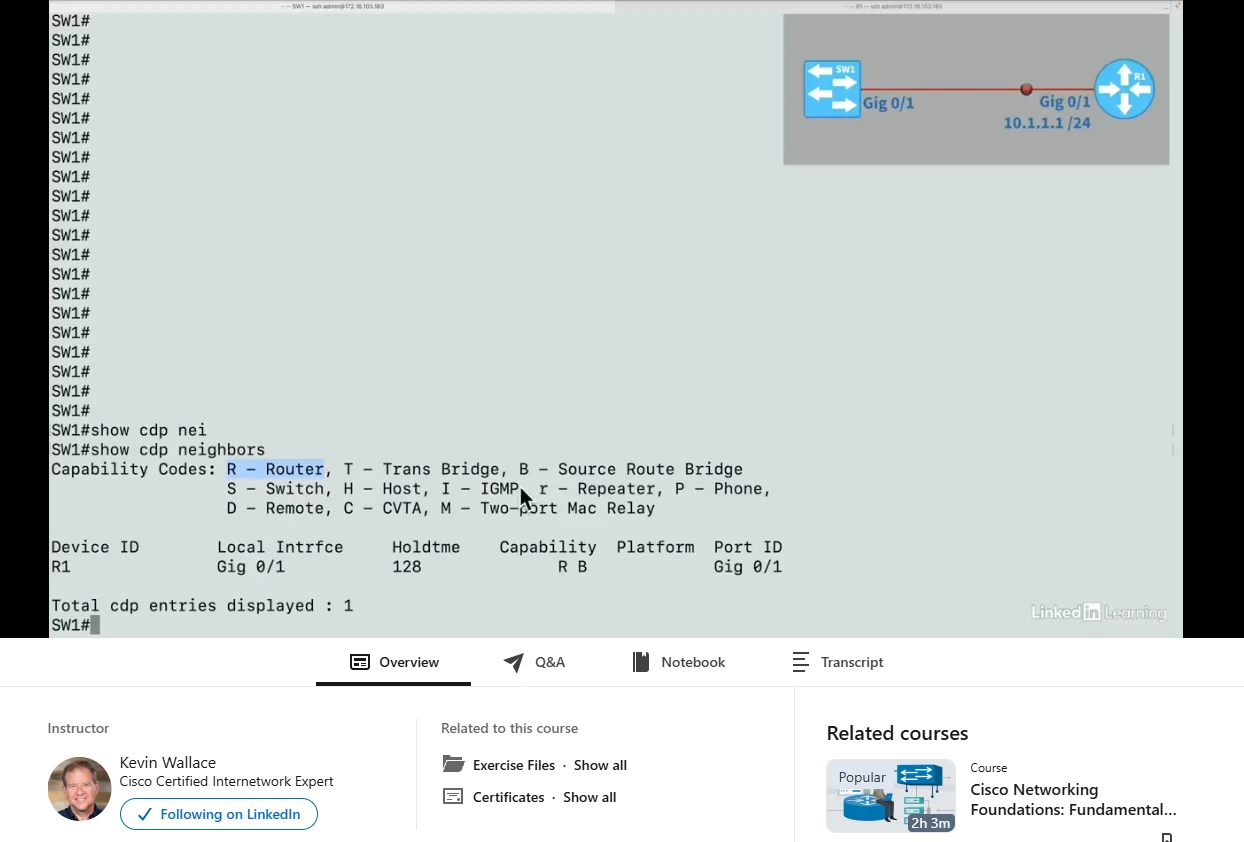The height and width of the screenshot is (842, 1244).
Task: Click the 'show cdp neighbors' command line
Action: pos(158,450)
